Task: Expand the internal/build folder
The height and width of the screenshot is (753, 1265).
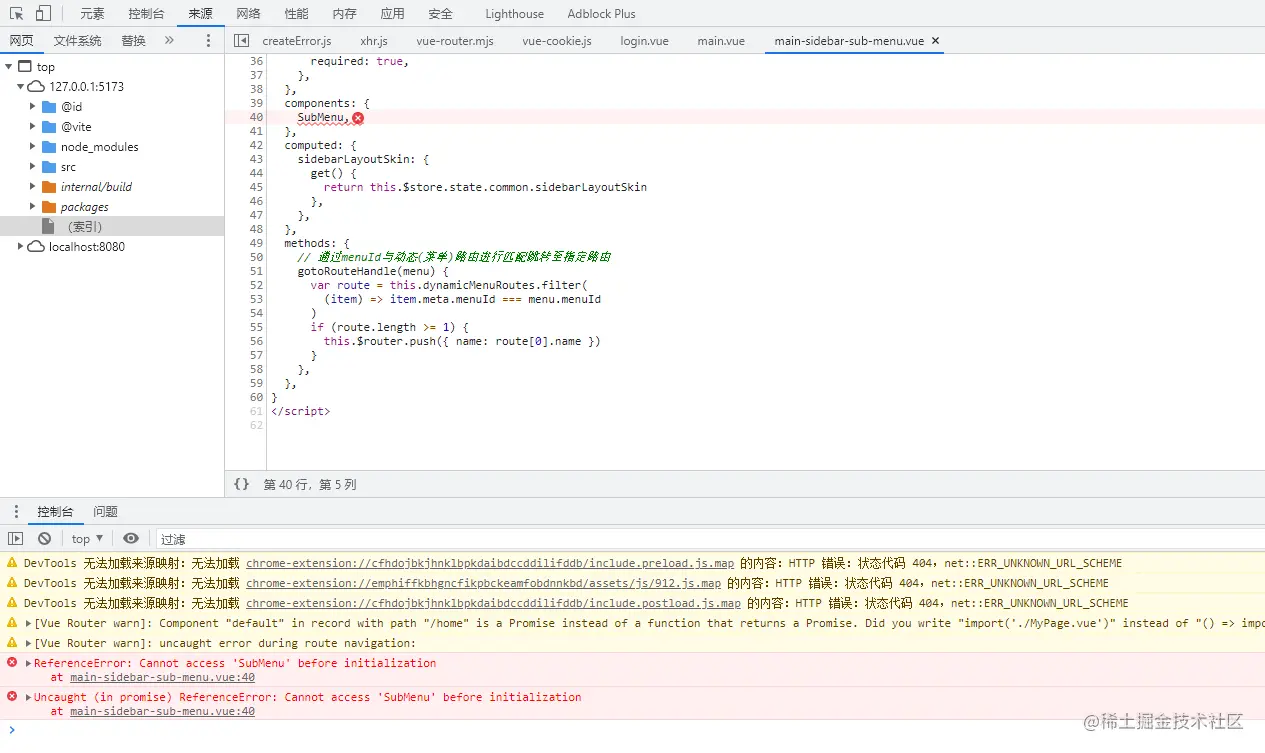Action: 33,186
